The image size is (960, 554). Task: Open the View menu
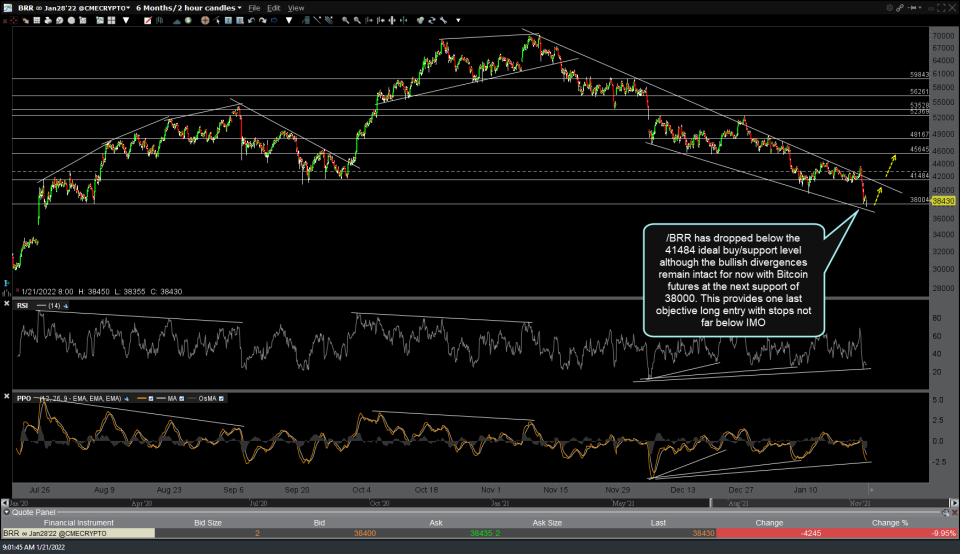296,7
